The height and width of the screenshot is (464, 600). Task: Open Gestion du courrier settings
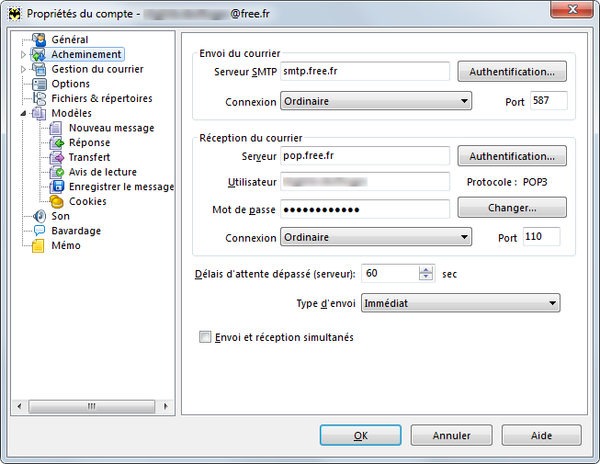pos(98,69)
